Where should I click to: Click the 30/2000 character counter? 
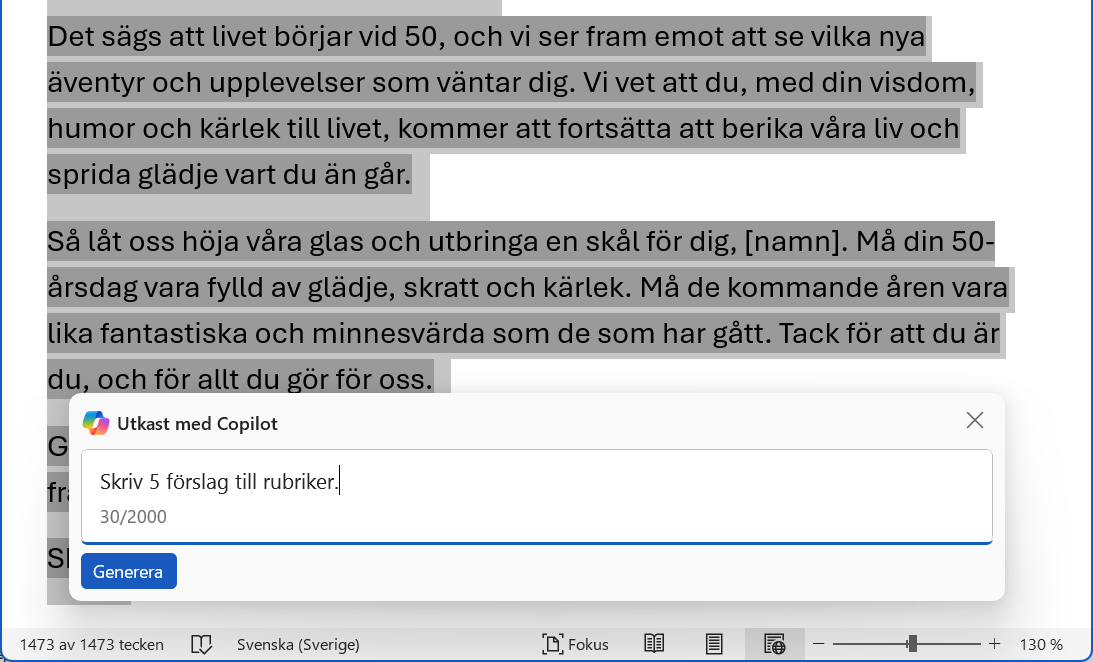point(133,517)
